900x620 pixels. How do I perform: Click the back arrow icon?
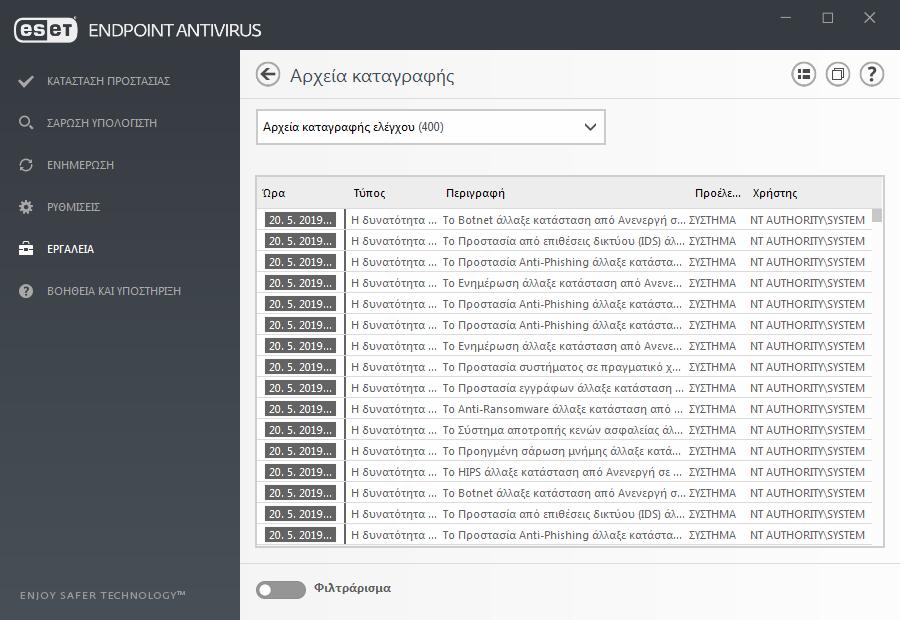click(268, 75)
